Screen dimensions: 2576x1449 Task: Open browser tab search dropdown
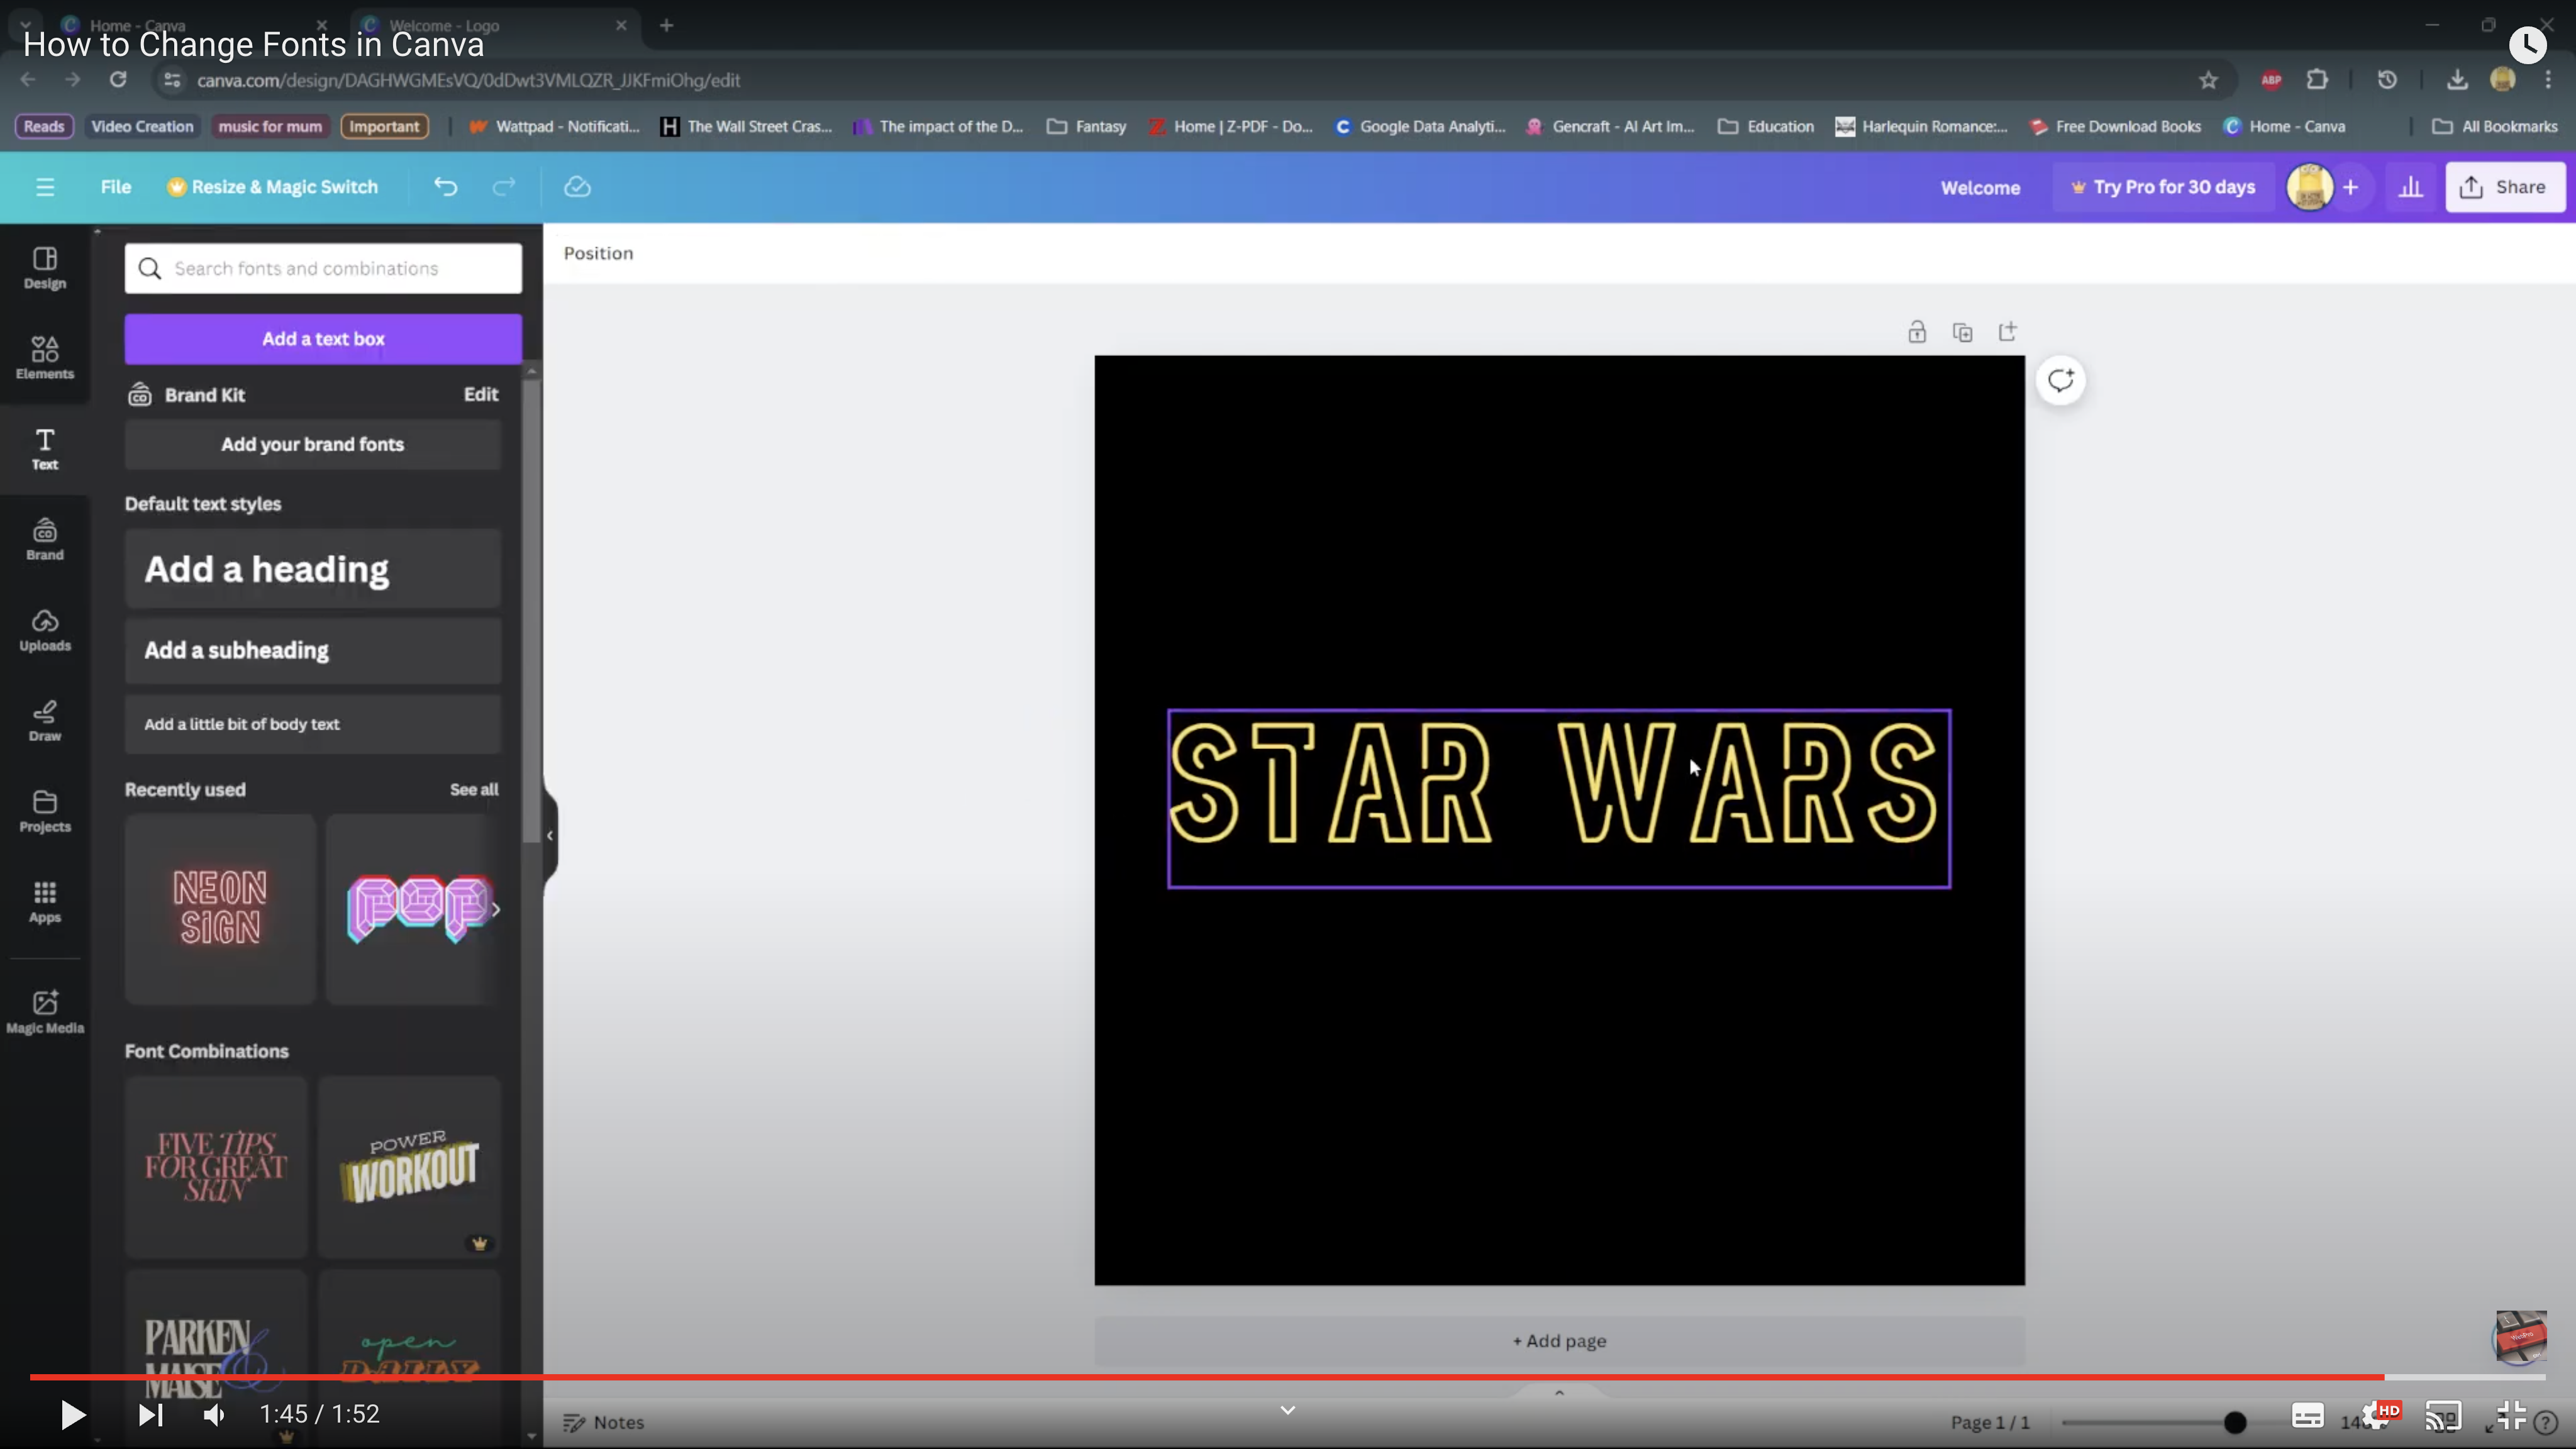25,25
